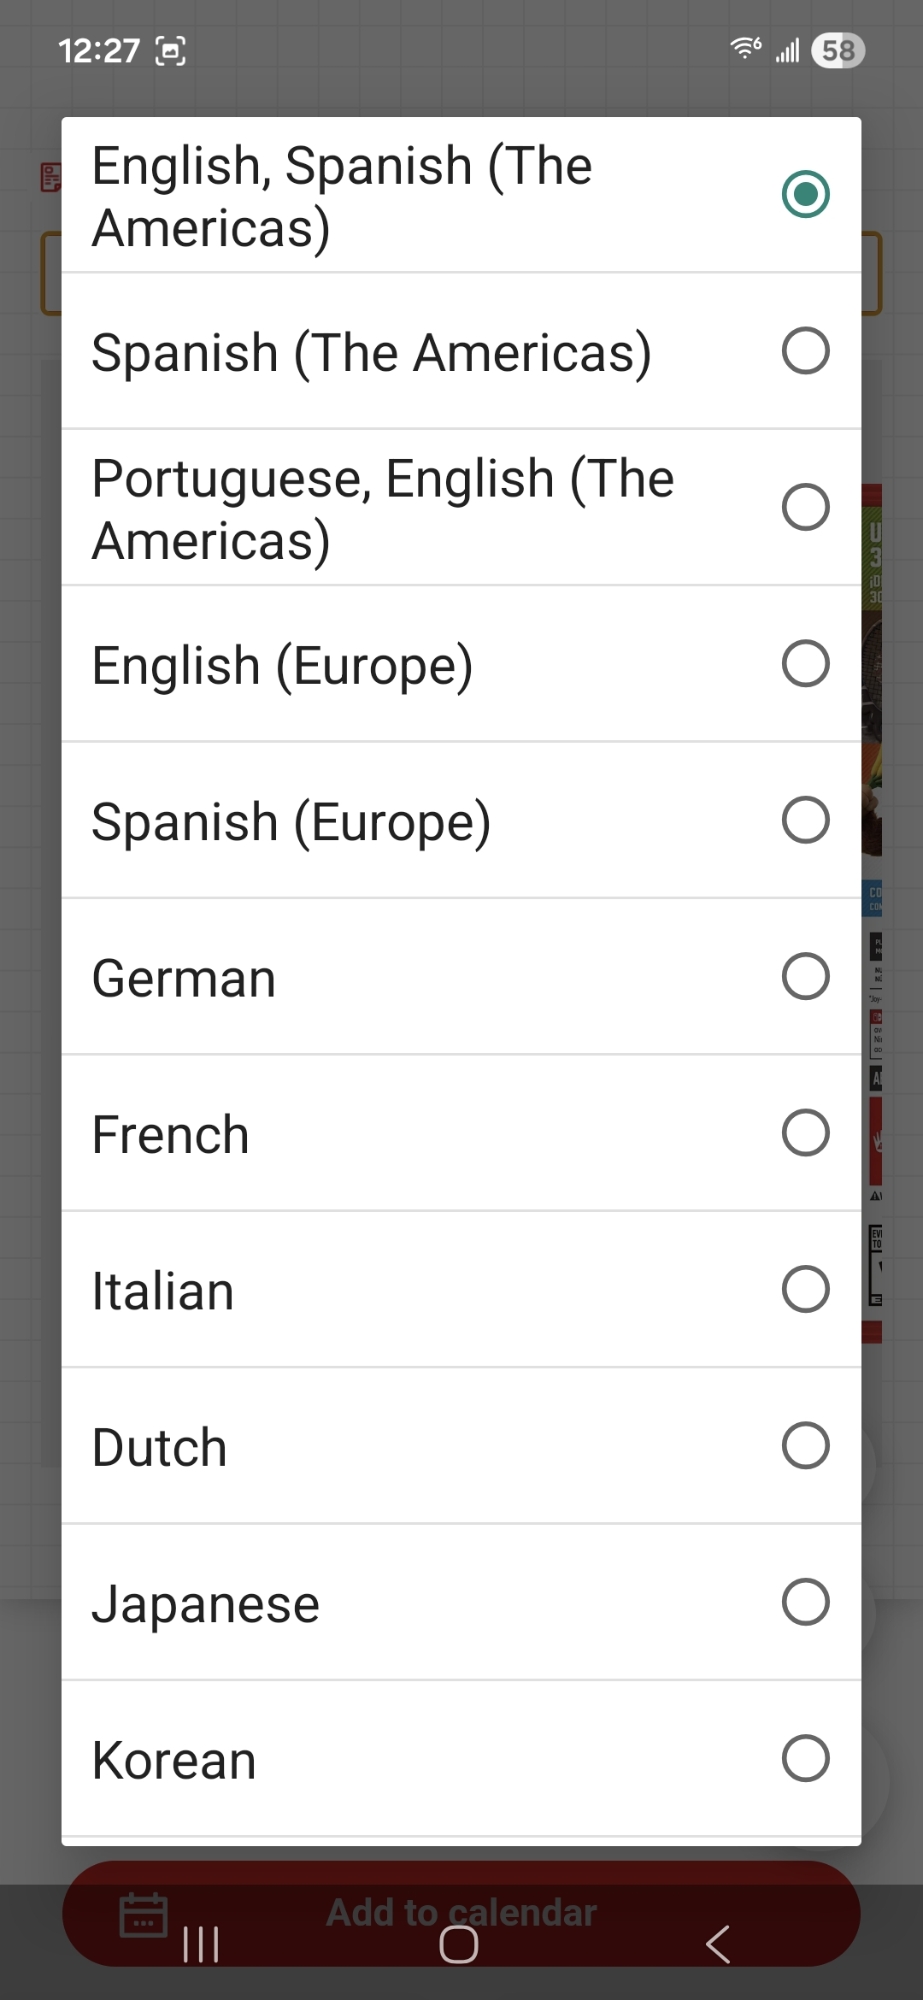The image size is (923, 2000).
Task: Open the recent apps navigation icon
Action: click(201, 1944)
